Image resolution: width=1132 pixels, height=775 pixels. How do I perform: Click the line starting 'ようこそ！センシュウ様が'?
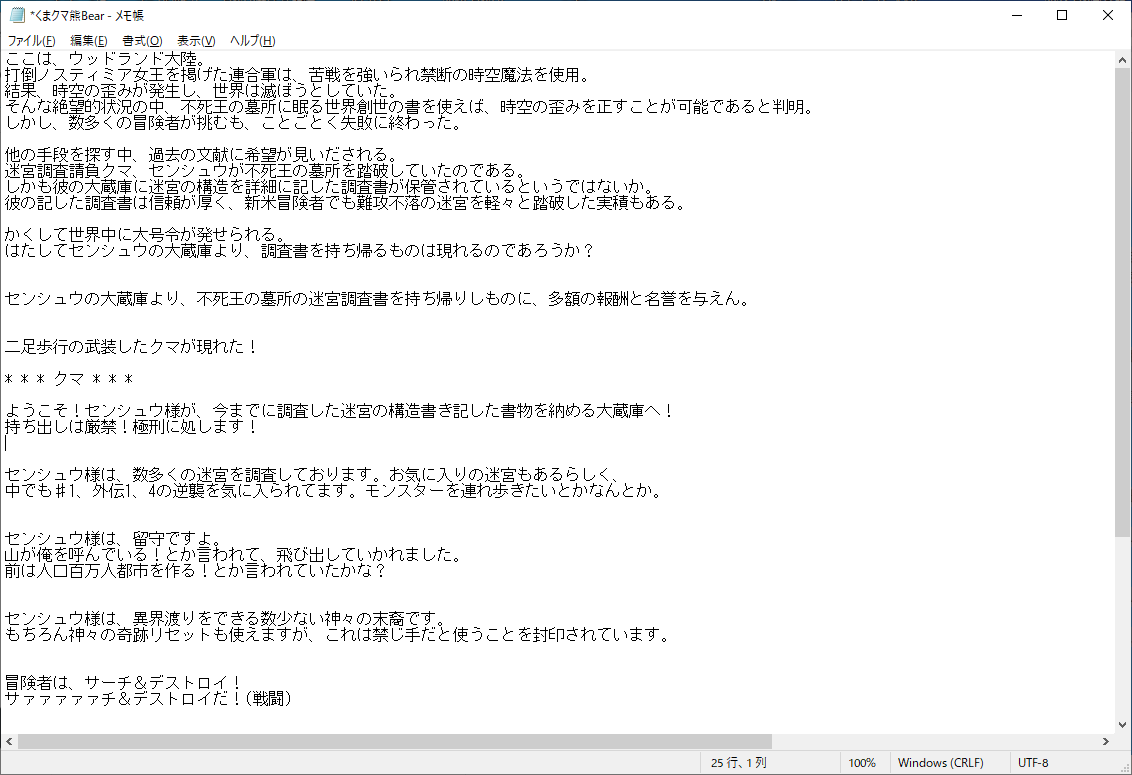coord(340,410)
